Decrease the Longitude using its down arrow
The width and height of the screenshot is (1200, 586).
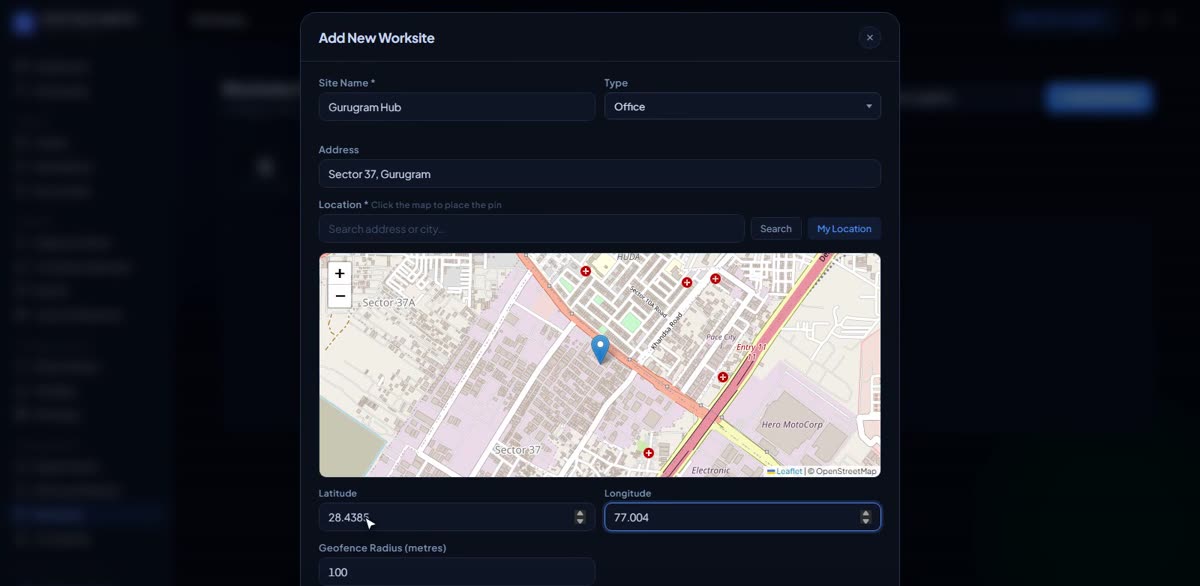point(866,521)
